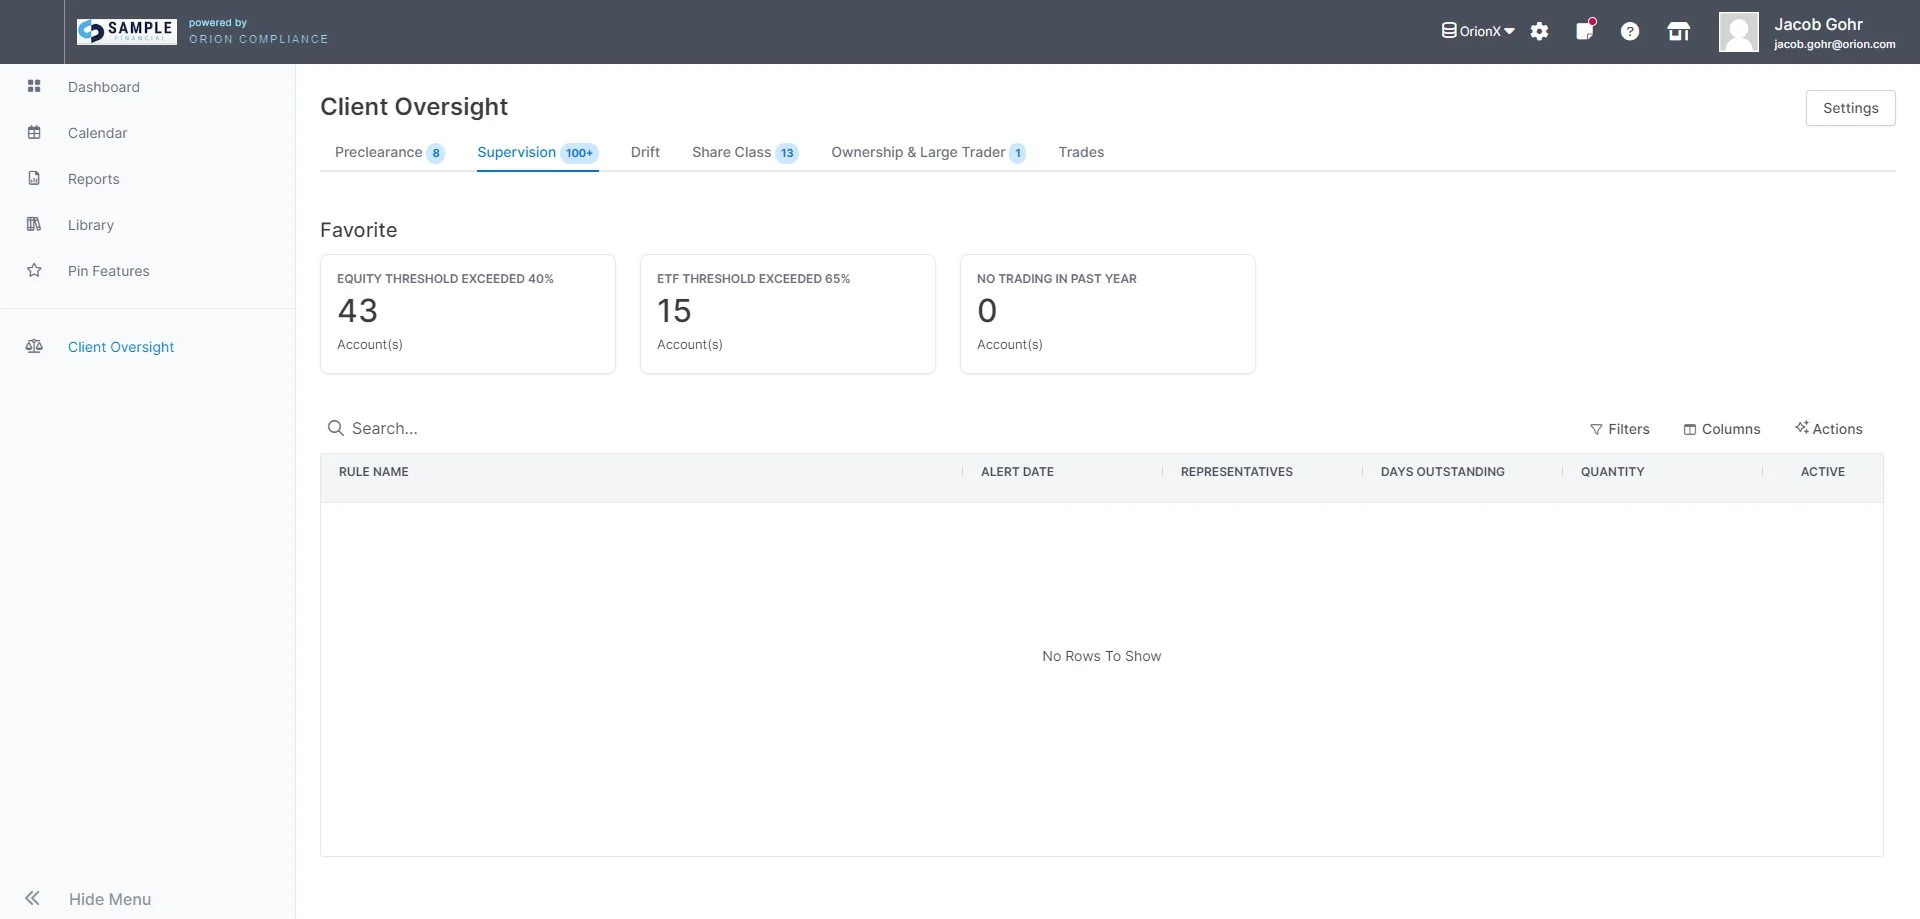Sort by Quantity column header
Viewport: 1920px width, 919px height.
1612,472
